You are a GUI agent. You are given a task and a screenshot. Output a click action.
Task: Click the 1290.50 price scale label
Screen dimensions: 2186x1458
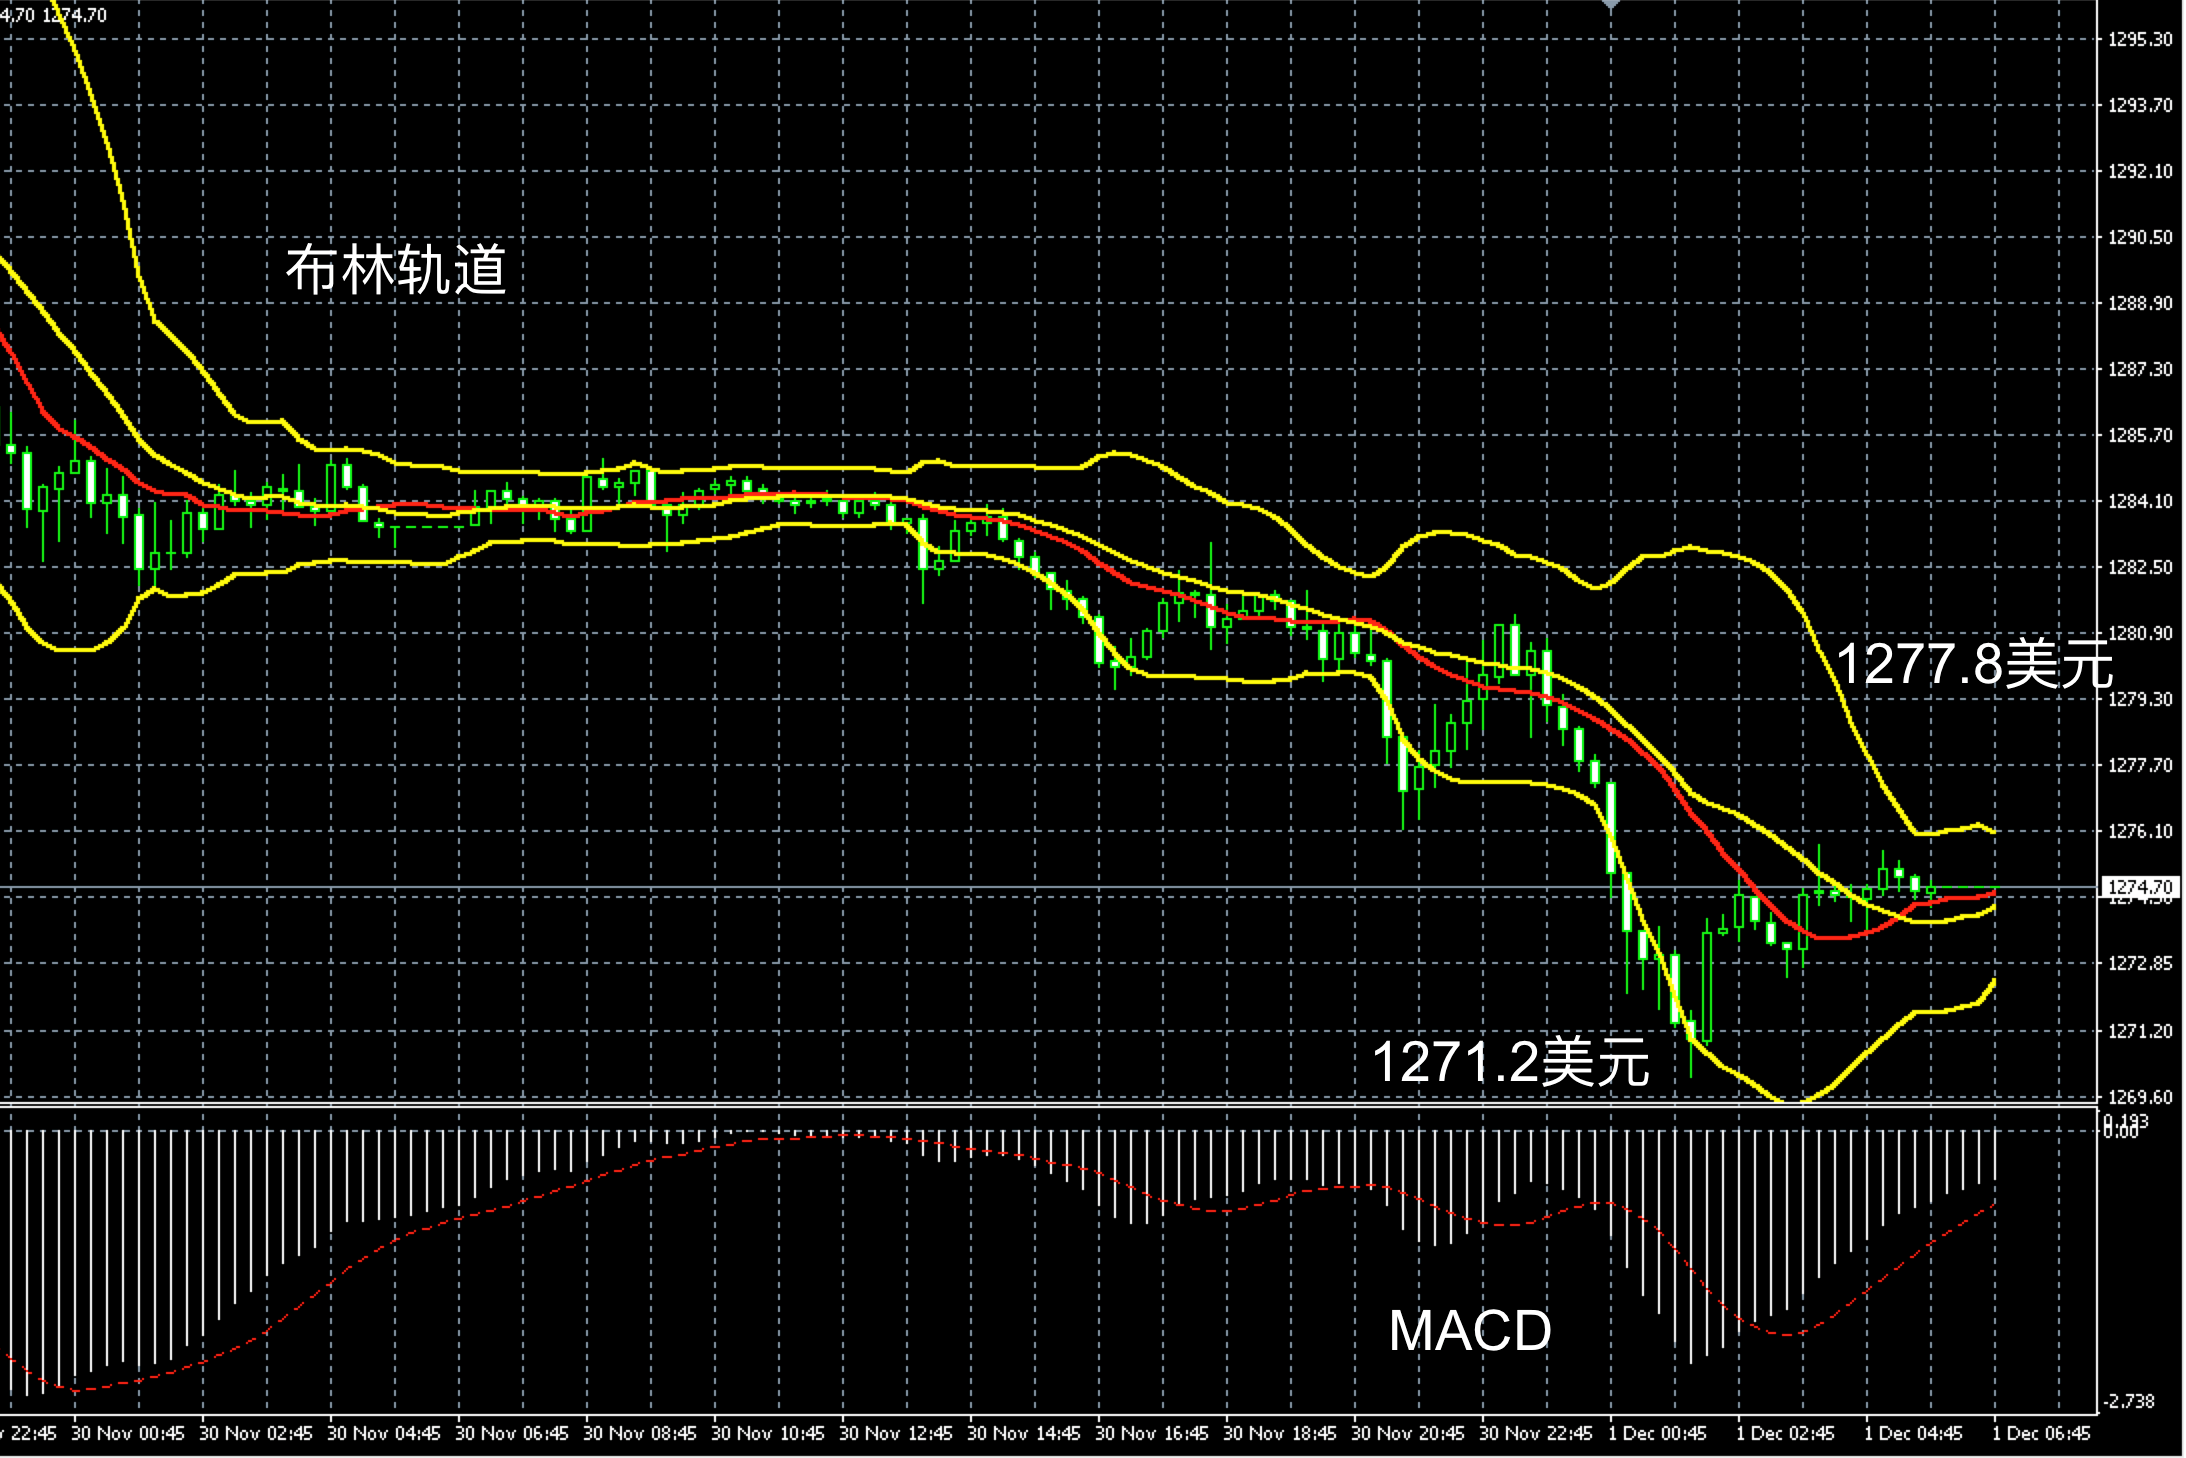point(2139,237)
